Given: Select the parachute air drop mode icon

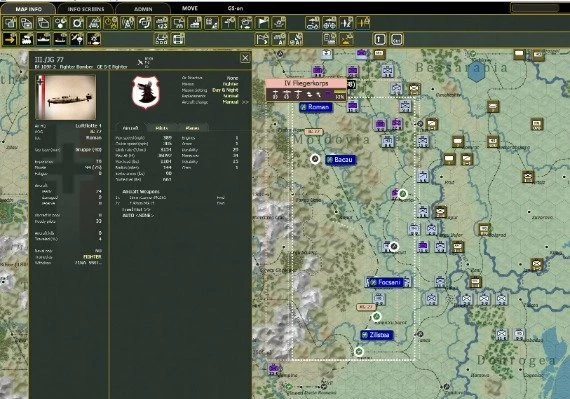Looking at the screenshot, I should [x=77, y=39].
